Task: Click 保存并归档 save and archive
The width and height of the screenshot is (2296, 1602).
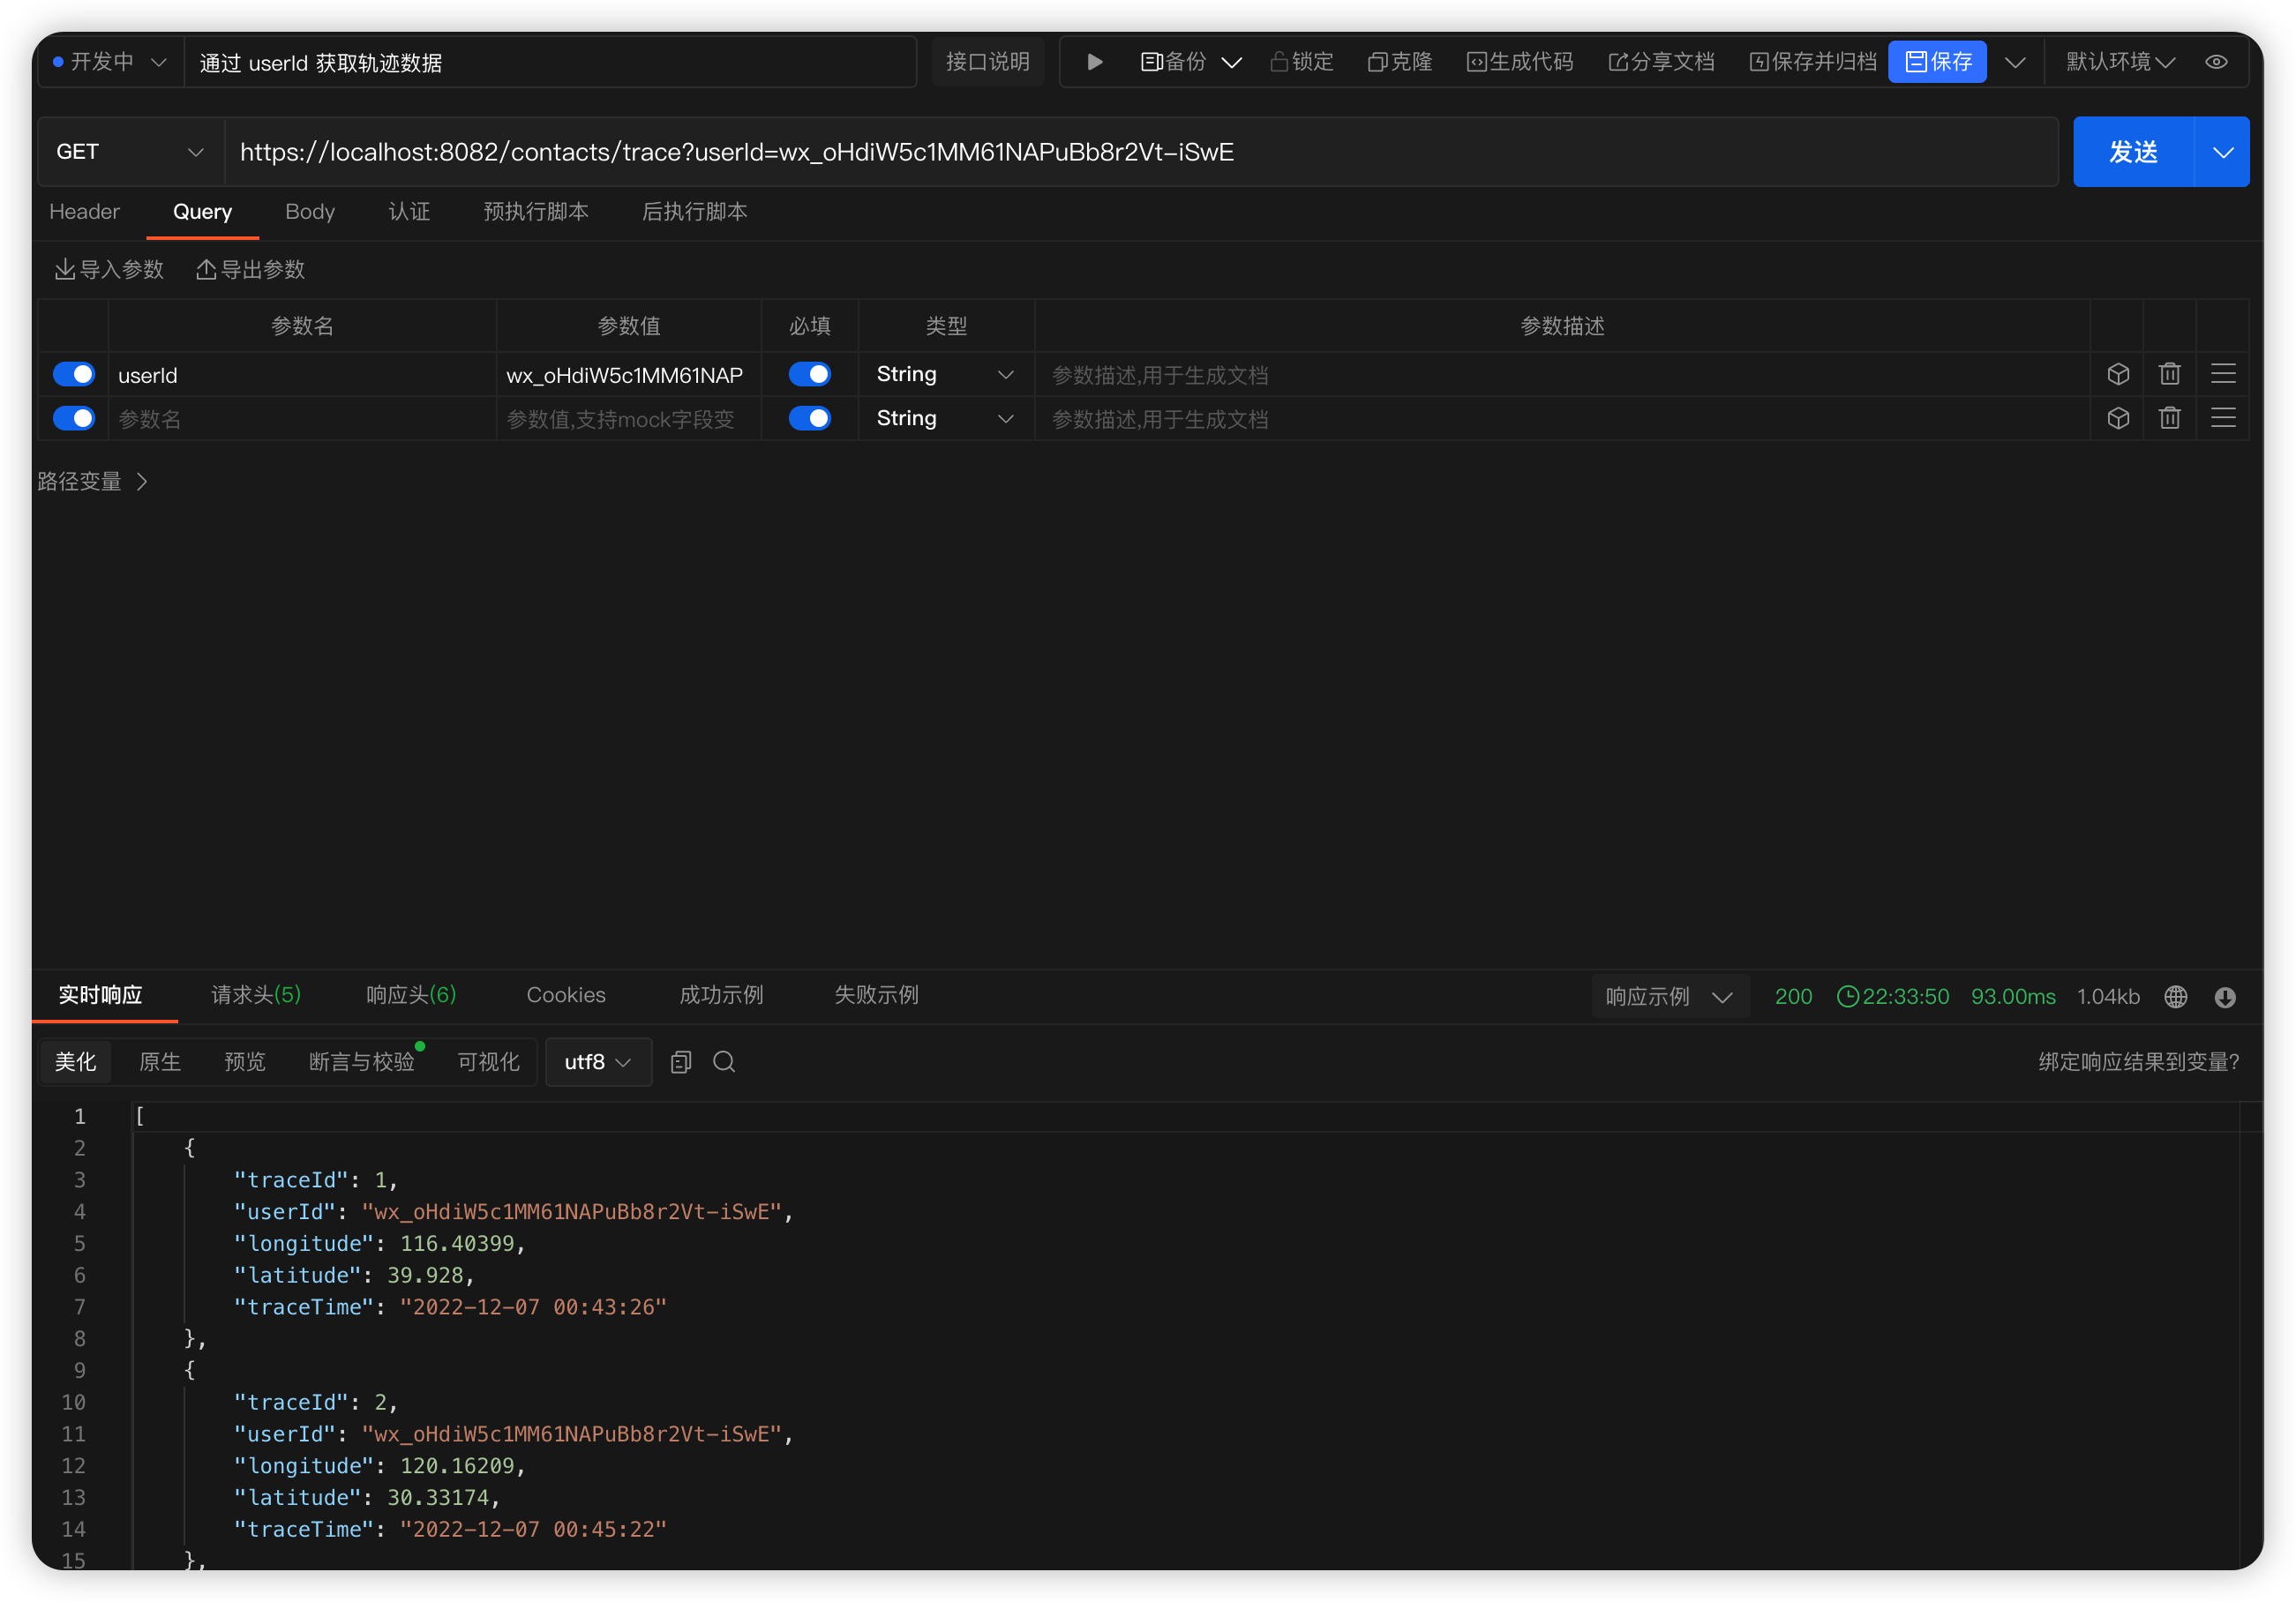Action: pyautogui.click(x=1812, y=62)
